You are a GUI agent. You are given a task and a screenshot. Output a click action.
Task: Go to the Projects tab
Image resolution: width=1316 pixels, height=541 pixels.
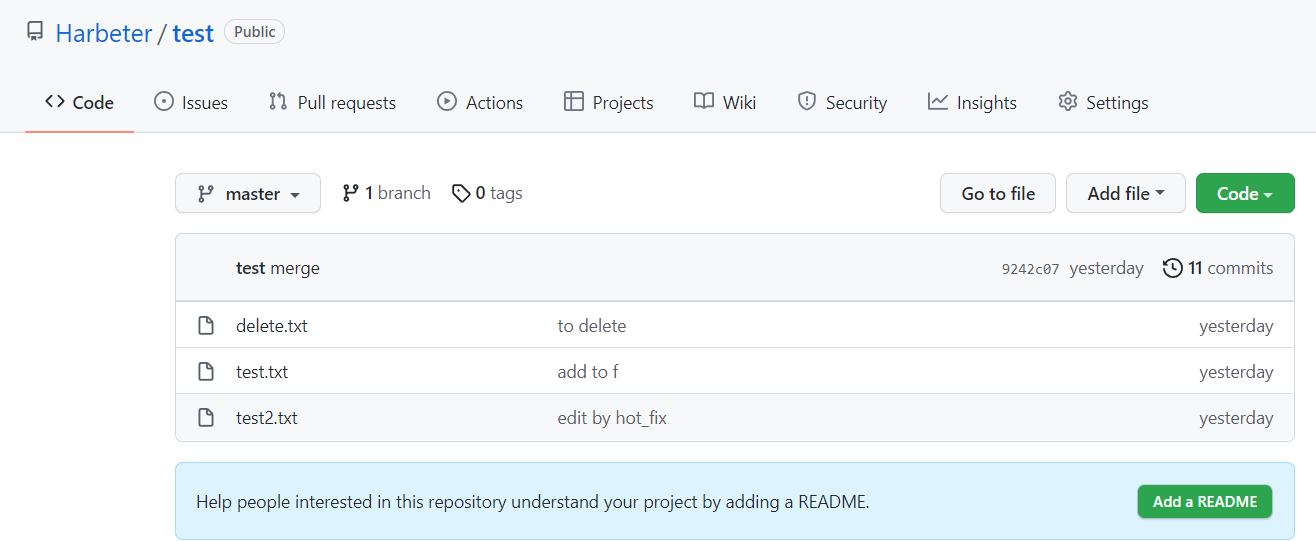[x=608, y=102]
